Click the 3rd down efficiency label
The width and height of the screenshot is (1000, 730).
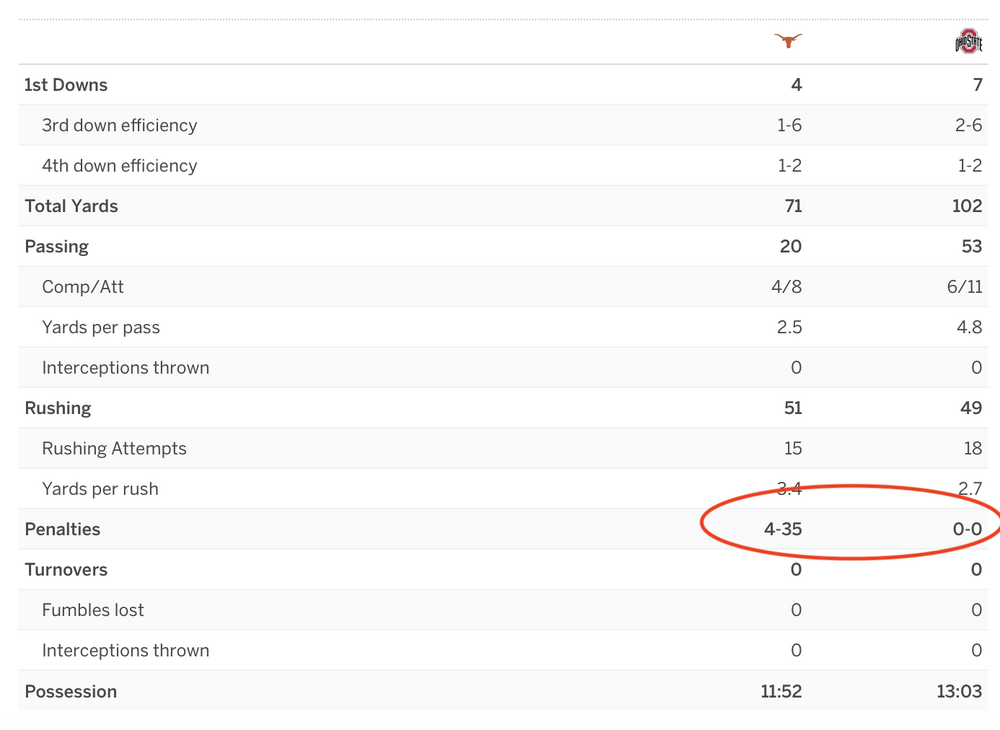click(x=119, y=125)
